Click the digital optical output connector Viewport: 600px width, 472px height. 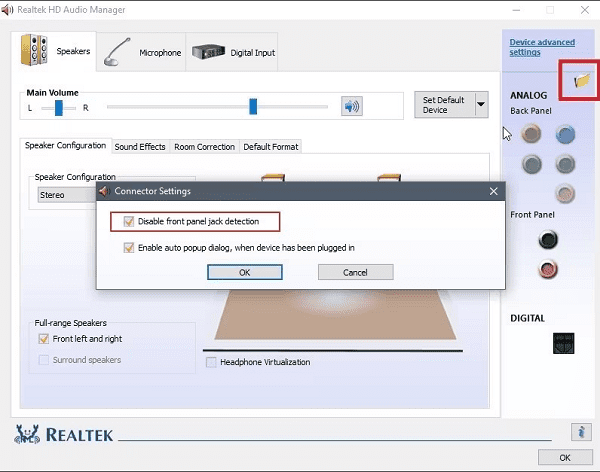click(563, 343)
